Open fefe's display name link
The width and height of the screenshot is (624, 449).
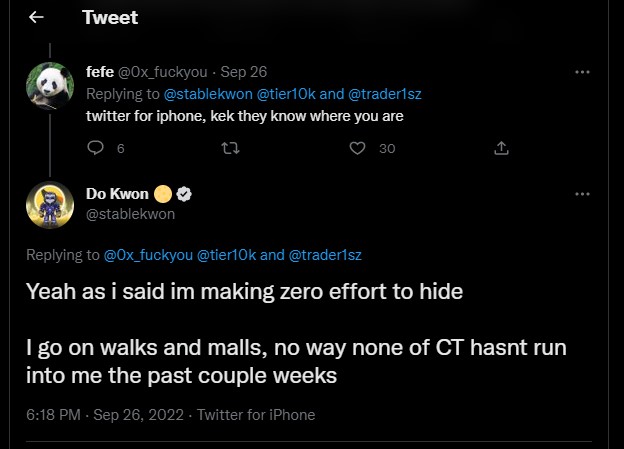99,72
